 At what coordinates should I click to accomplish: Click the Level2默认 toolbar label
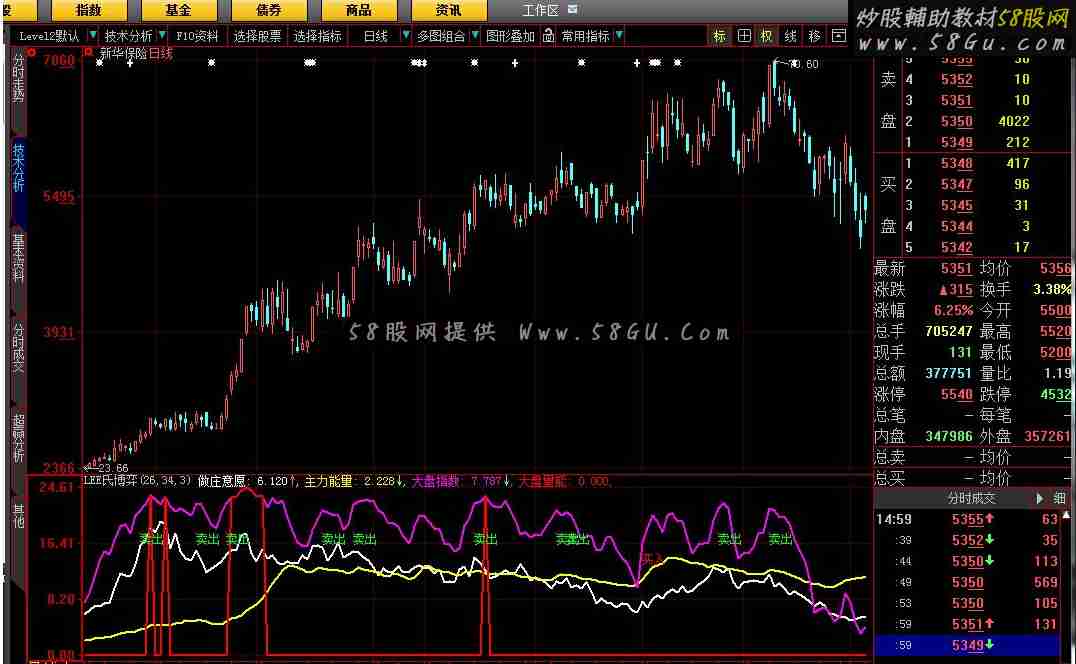coord(49,36)
